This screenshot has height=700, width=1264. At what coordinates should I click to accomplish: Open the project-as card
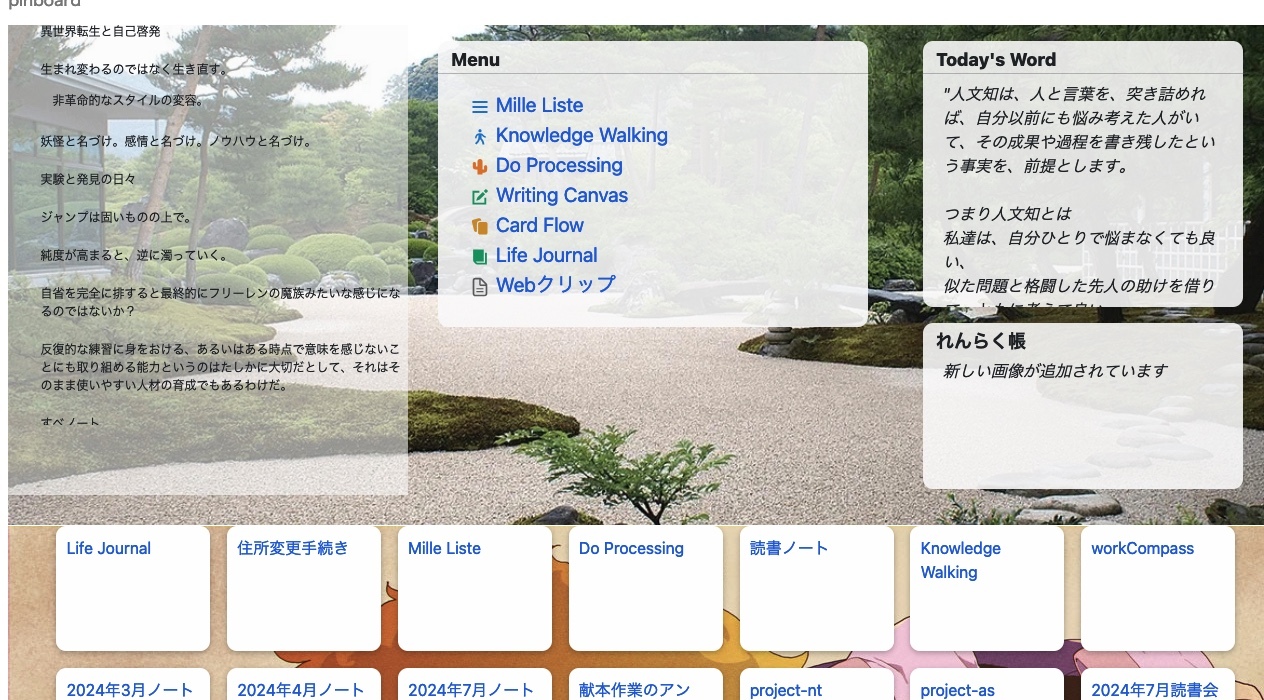(987, 685)
